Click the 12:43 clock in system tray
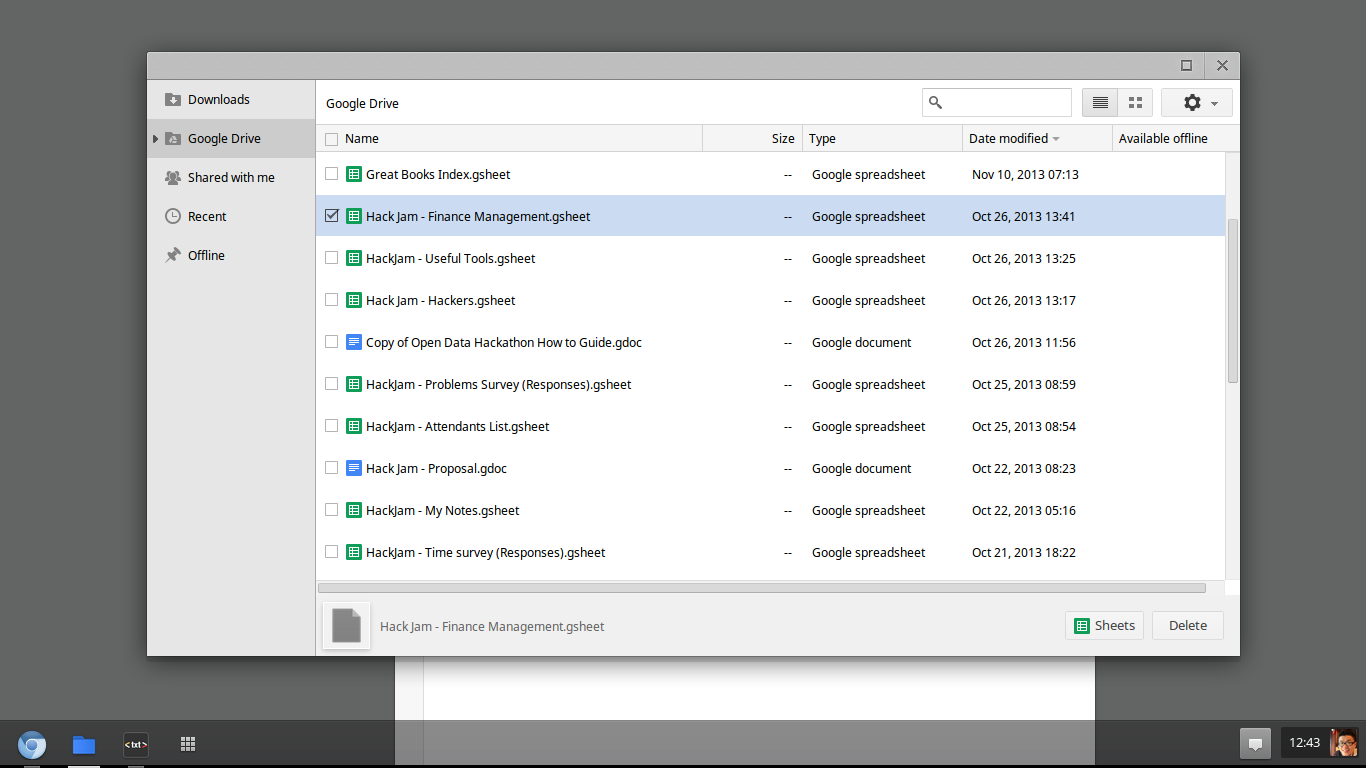Viewport: 1366px width, 768px height. tap(1304, 743)
